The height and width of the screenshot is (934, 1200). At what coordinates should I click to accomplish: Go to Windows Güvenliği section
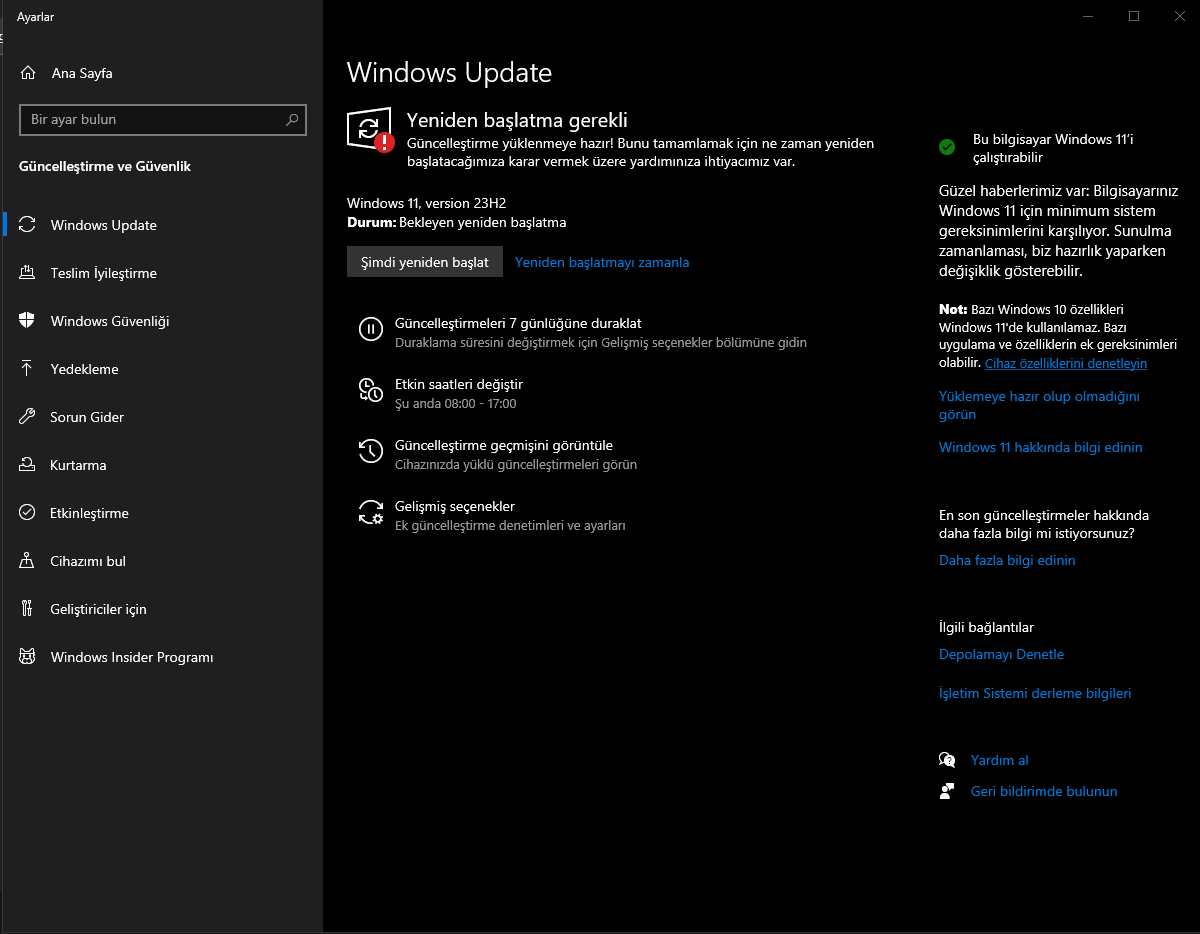[x=162, y=321]
